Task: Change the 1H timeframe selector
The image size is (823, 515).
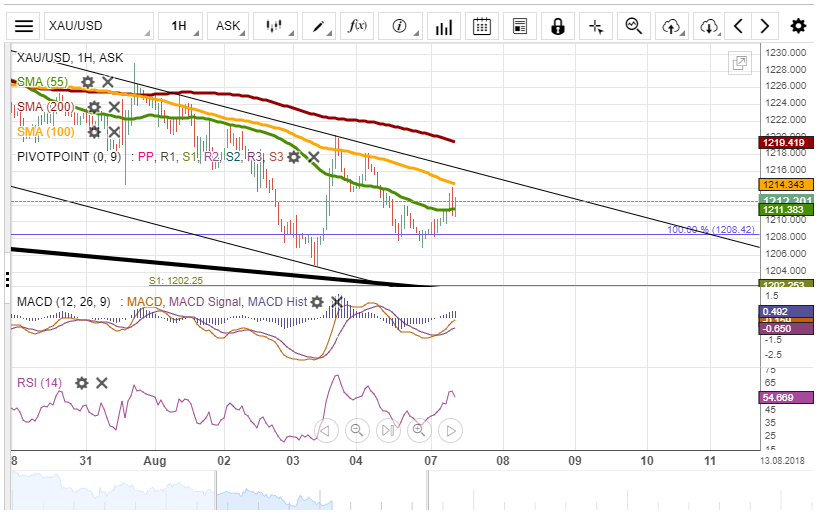Action: pos(180,26)
